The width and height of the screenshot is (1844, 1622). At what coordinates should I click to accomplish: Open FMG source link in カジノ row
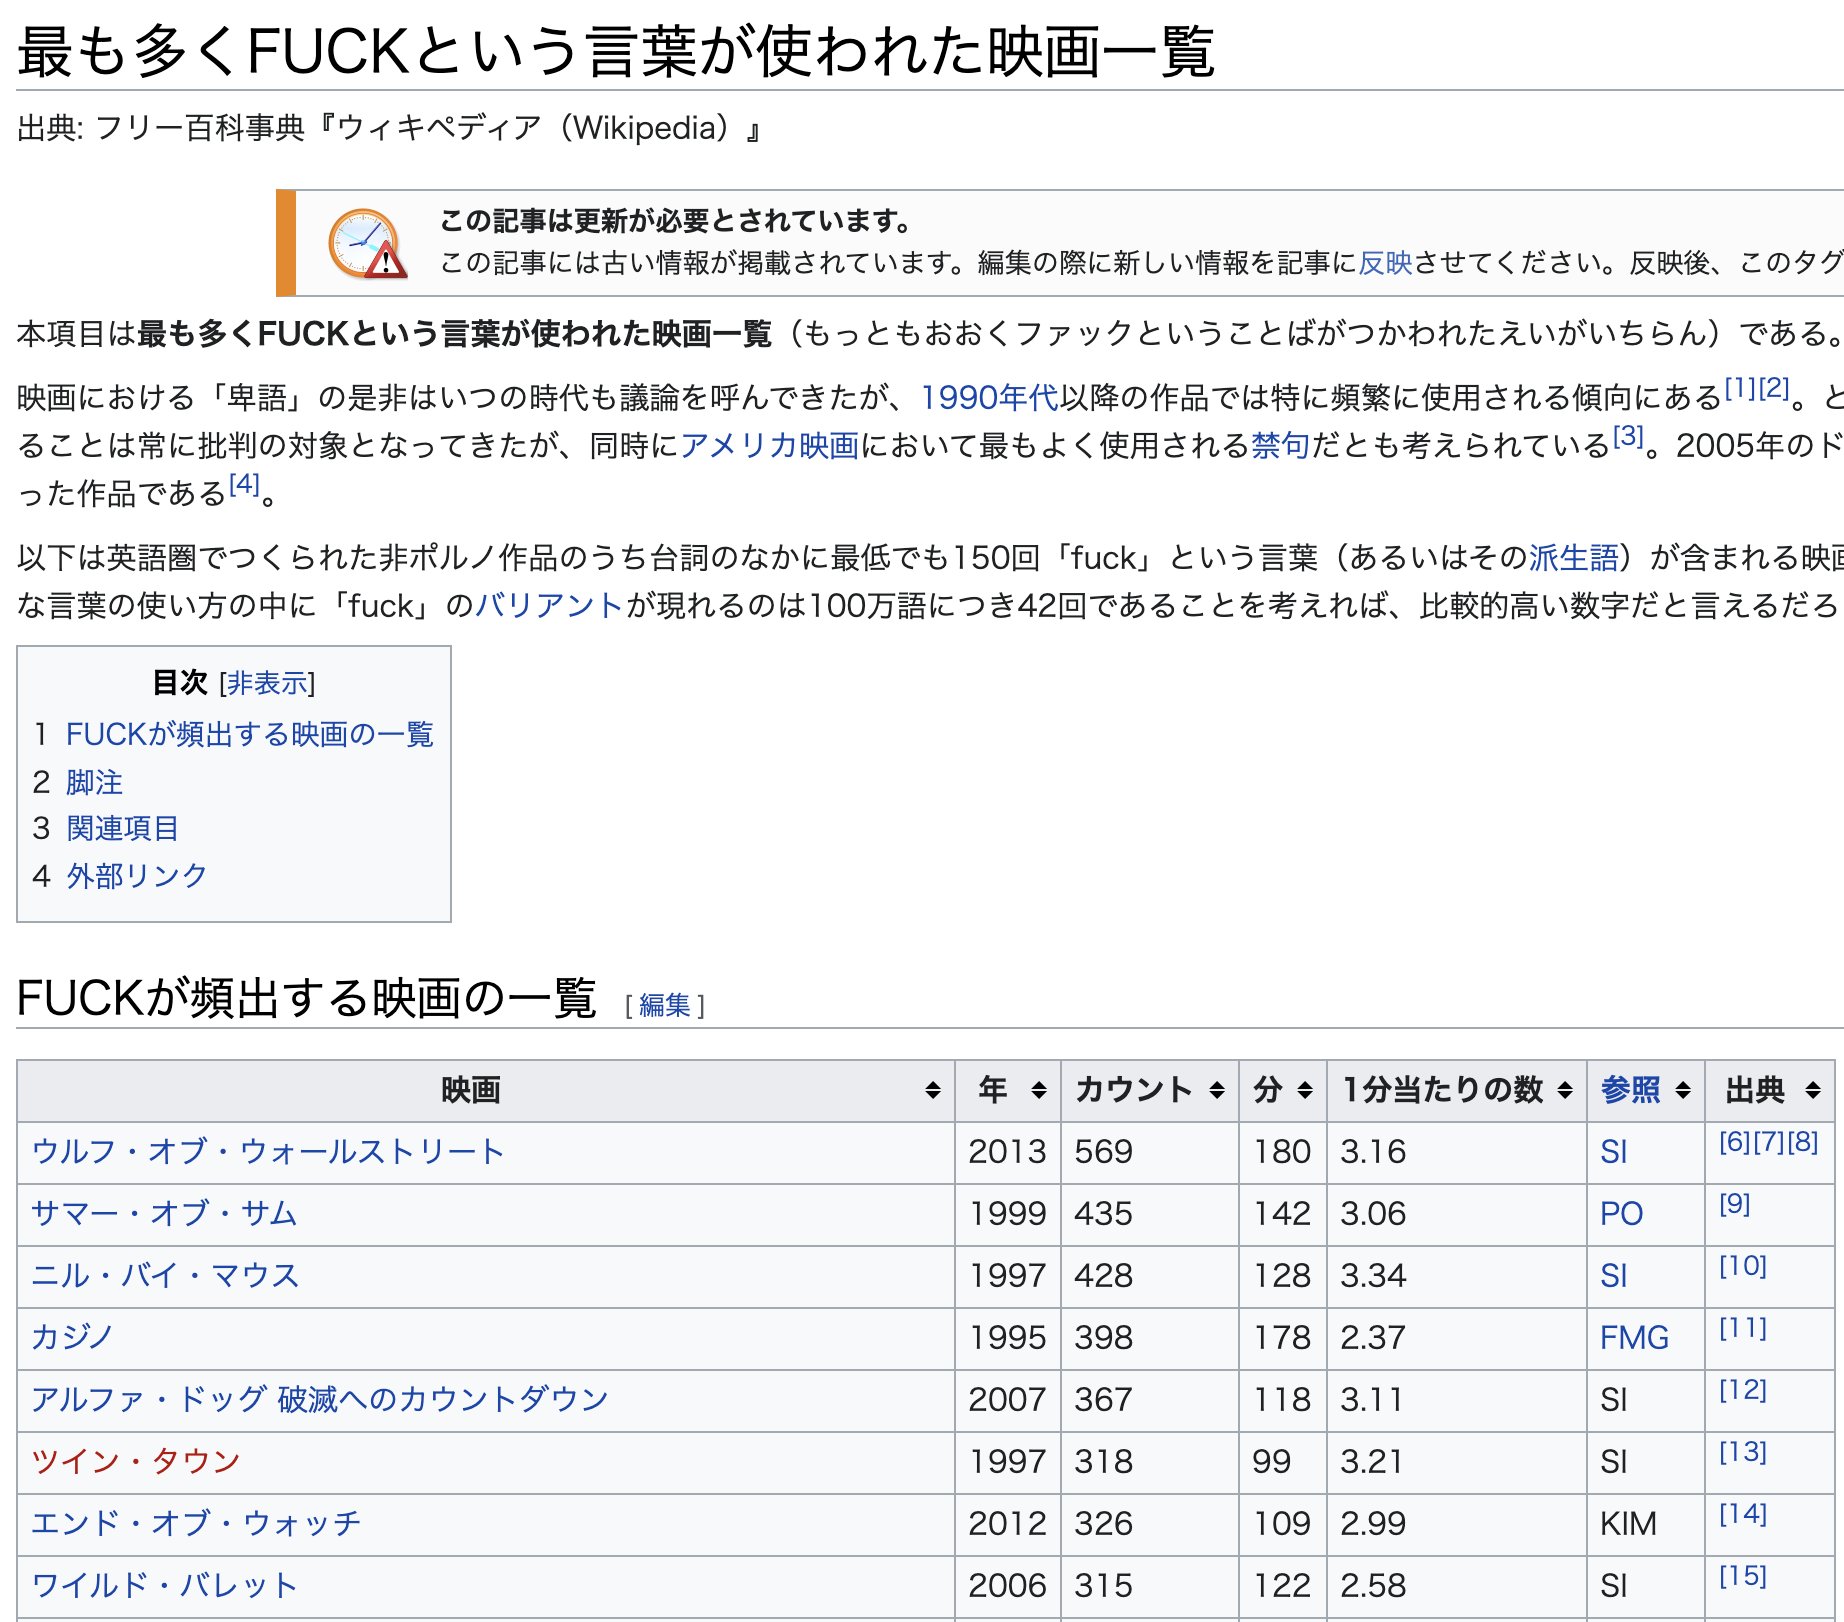[x=1634, y=1338]
